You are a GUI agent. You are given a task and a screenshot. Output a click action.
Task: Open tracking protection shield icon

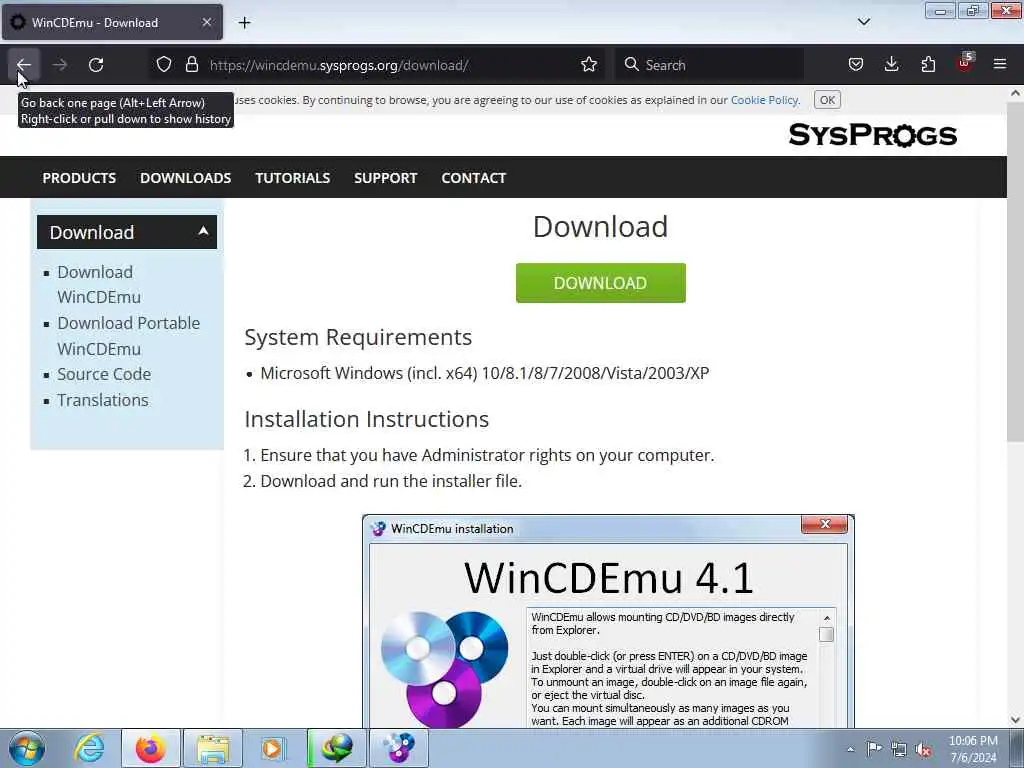click(x=164, y=65)
